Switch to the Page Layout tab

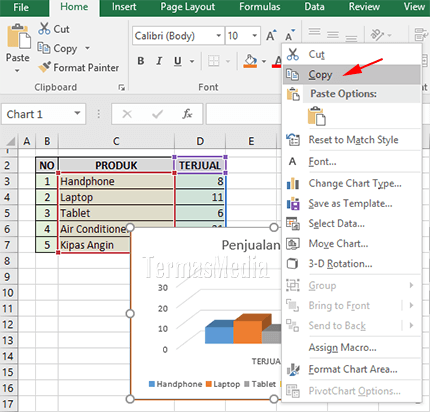188,7
